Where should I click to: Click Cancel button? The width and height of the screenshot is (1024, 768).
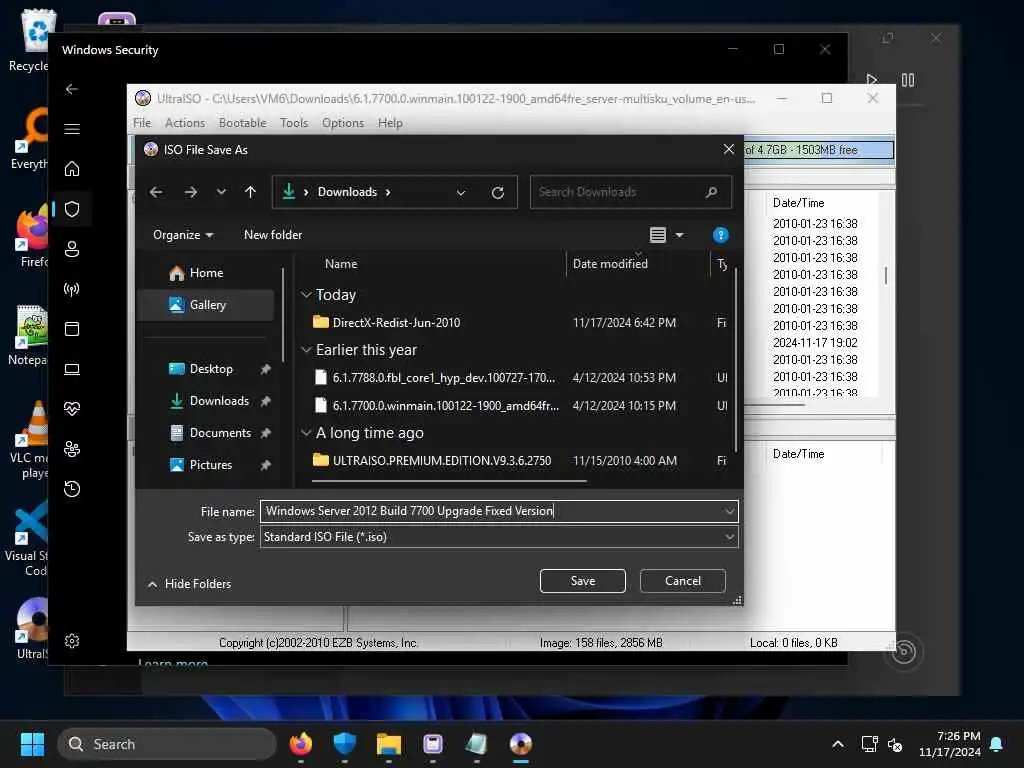(x=682, y=581)
